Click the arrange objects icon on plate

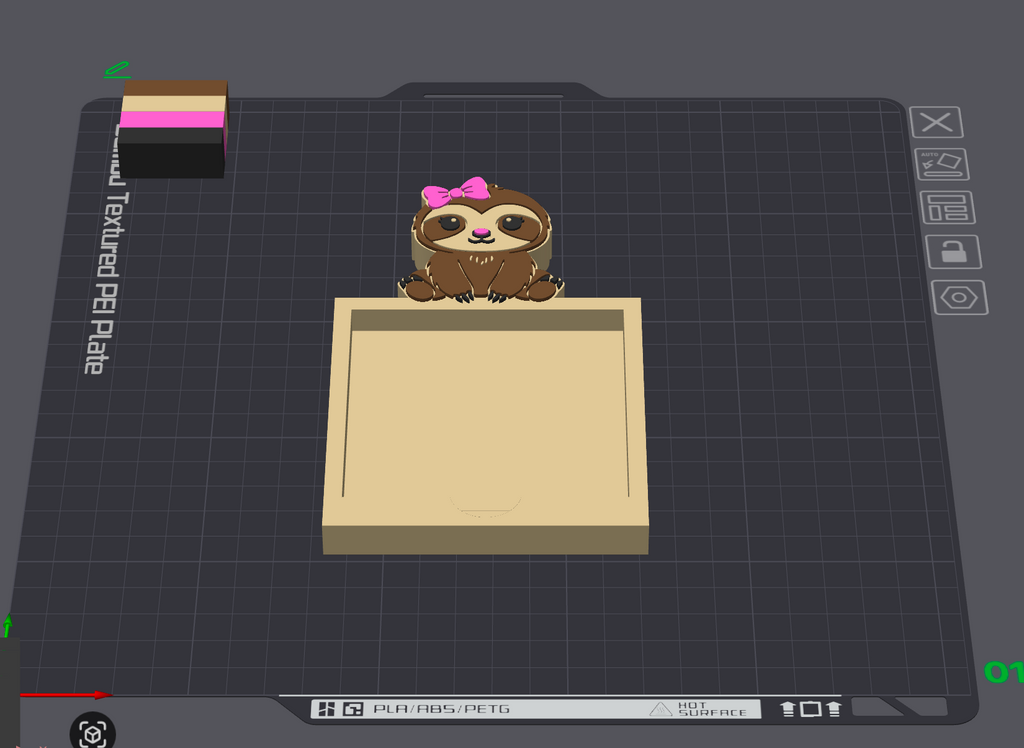pos(948,208)
